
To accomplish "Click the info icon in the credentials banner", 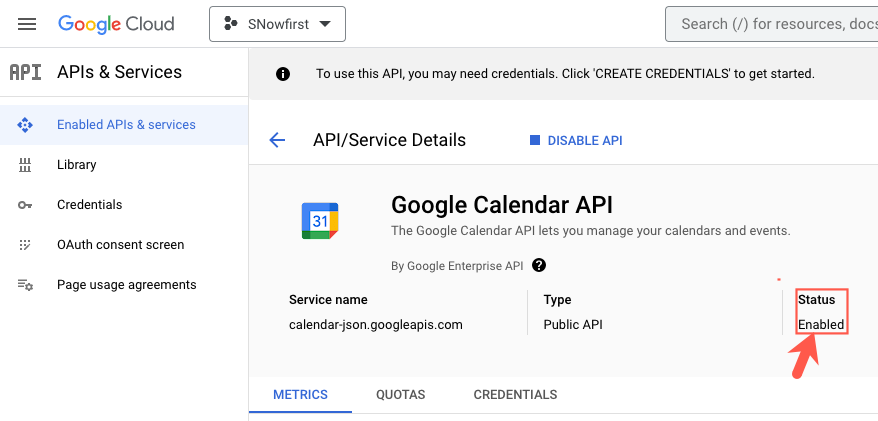I will click(x=283, y=74).
